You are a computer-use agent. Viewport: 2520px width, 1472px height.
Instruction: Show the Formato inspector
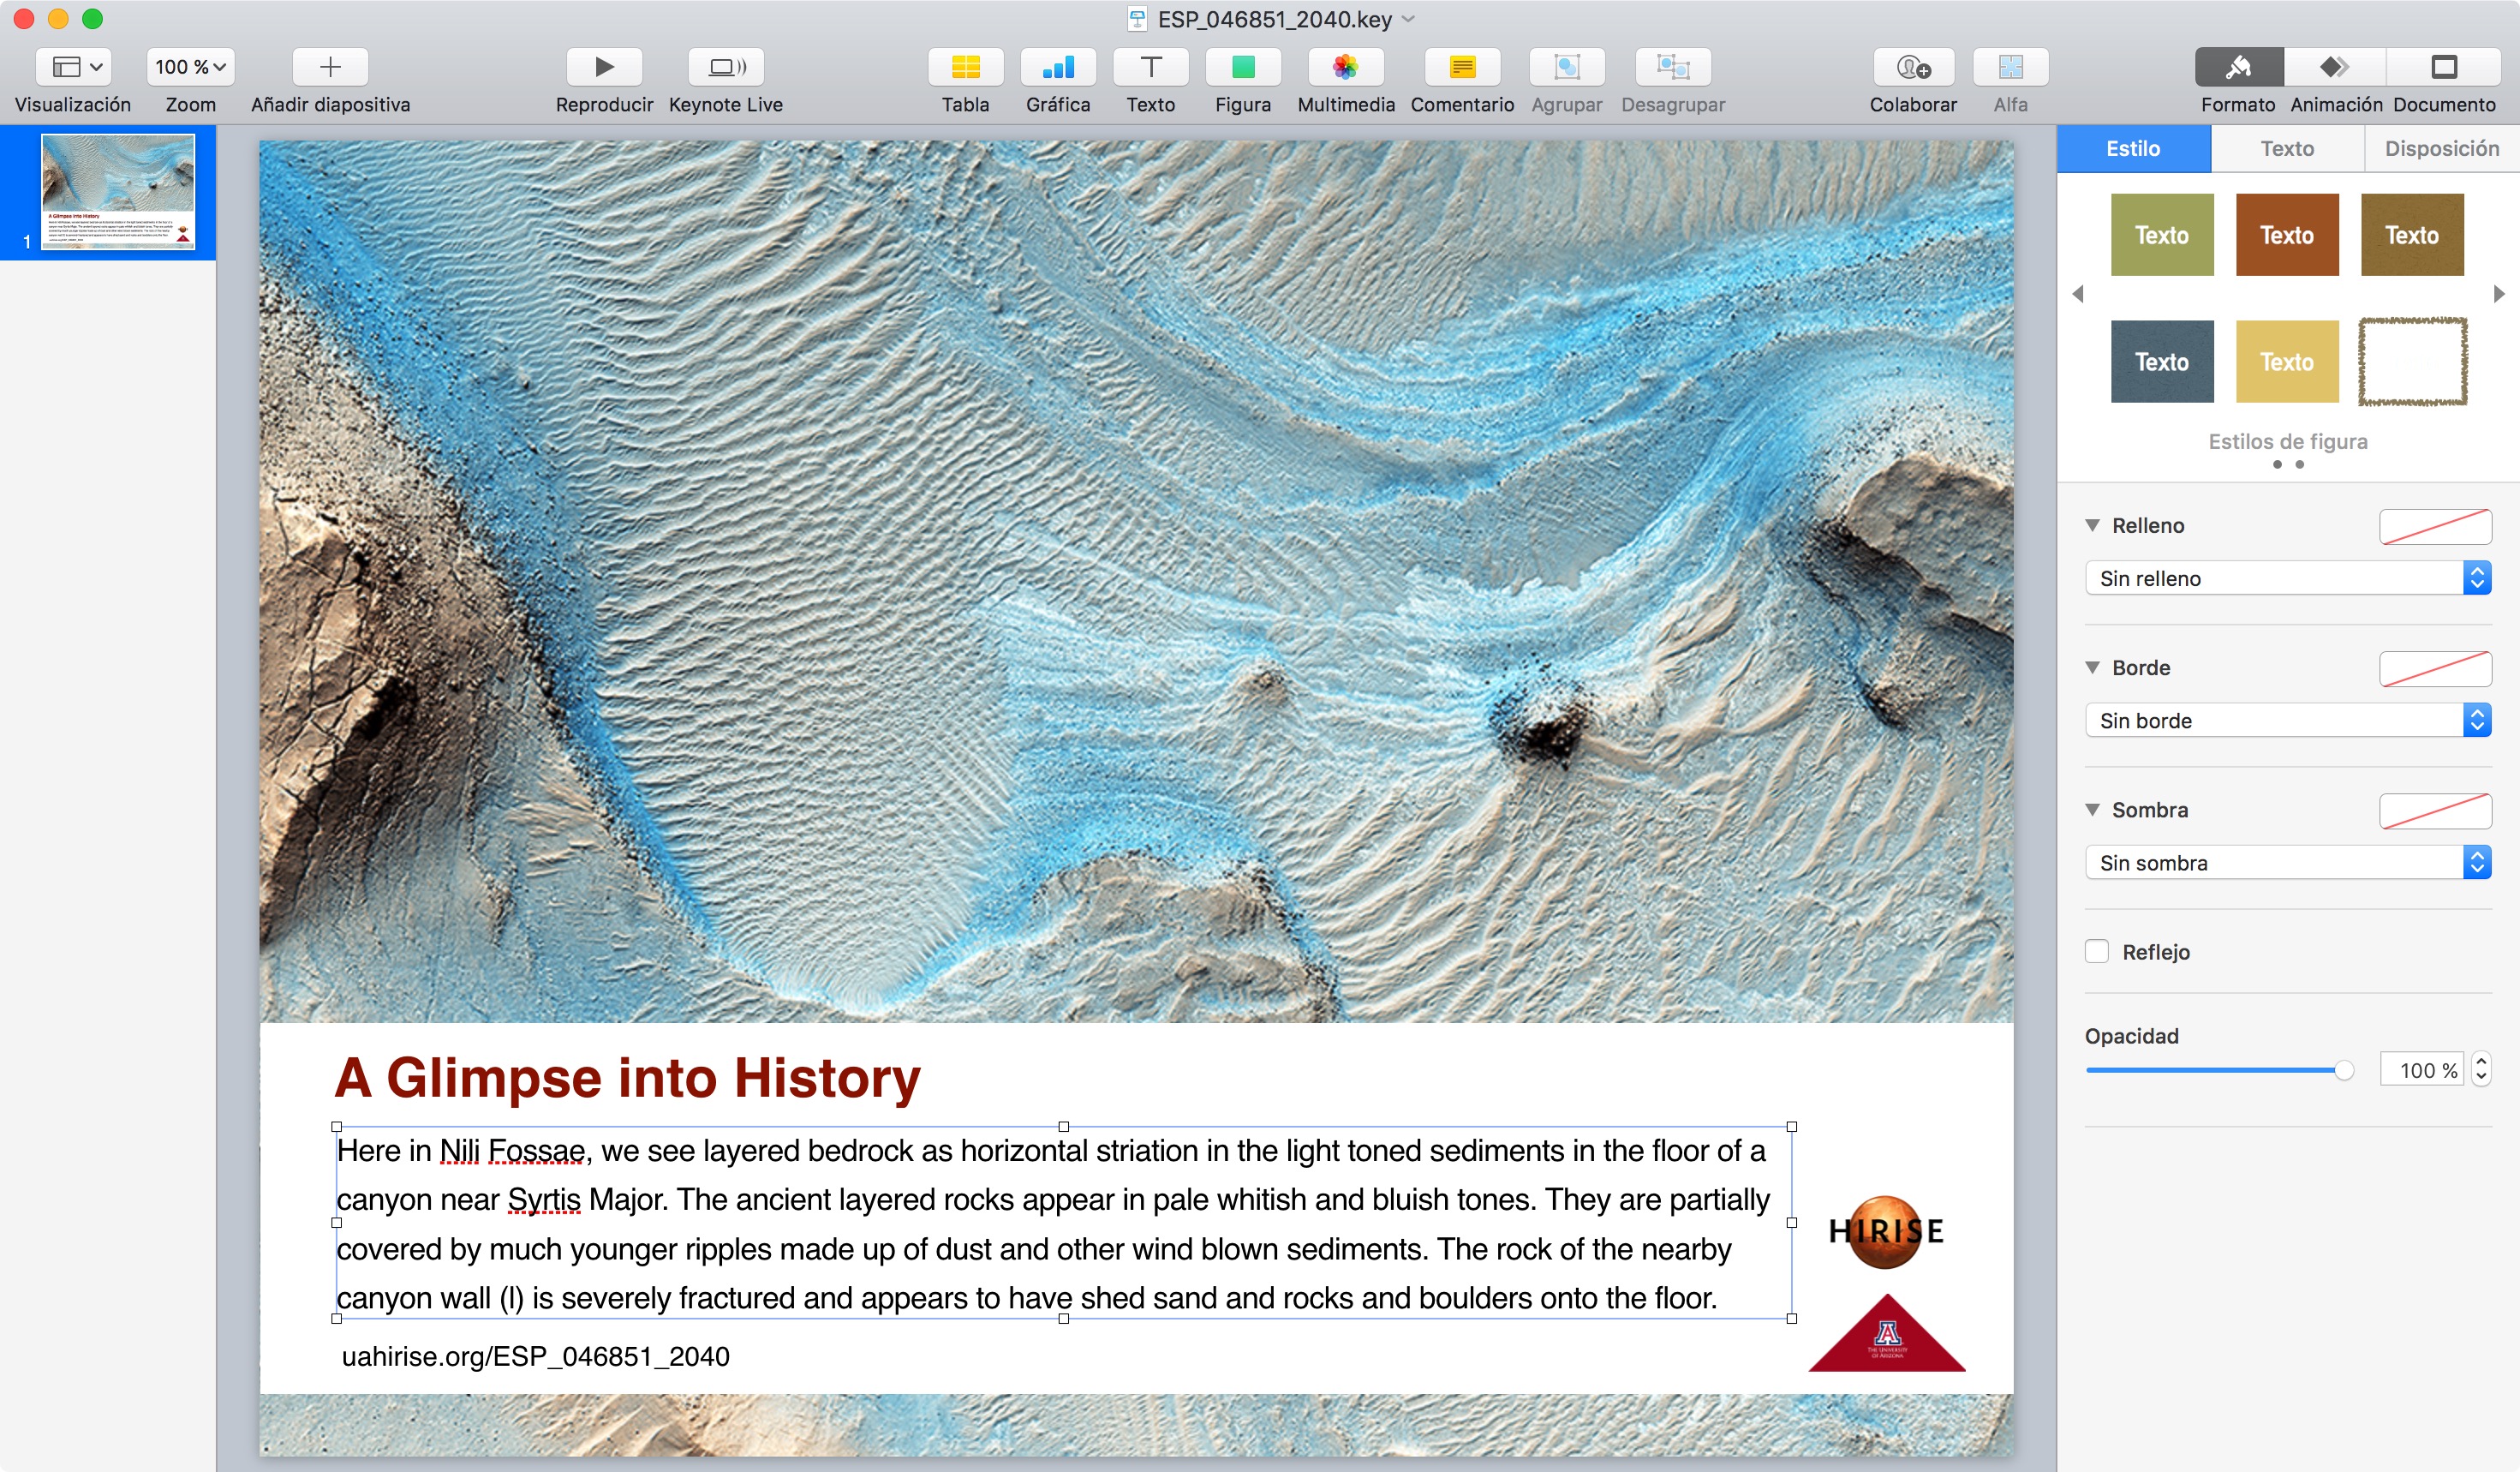(x=2238, y=66)
